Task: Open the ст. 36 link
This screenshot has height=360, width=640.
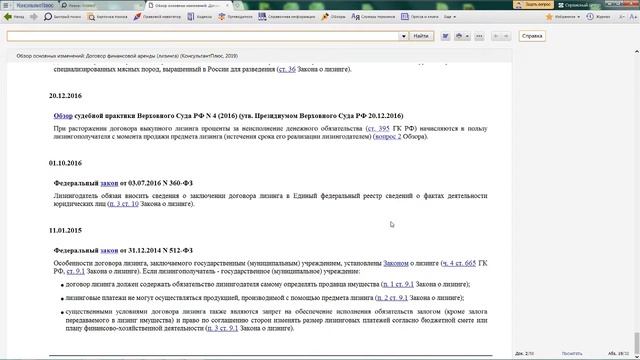Action: pos(287,69)
